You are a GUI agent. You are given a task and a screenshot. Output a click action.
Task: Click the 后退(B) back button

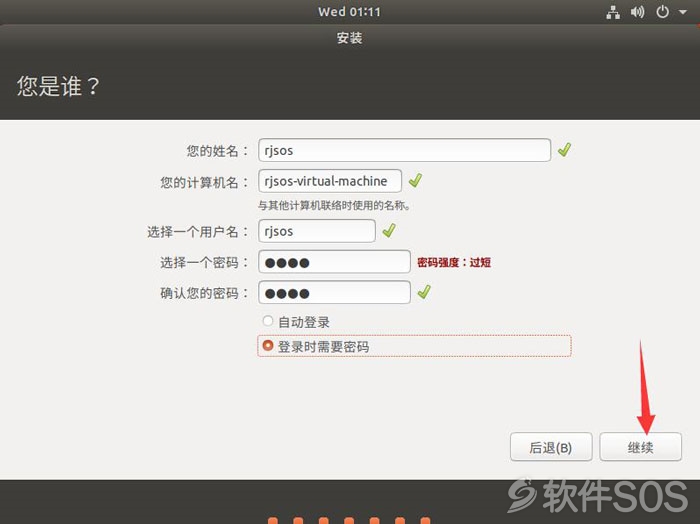[551, 447]
